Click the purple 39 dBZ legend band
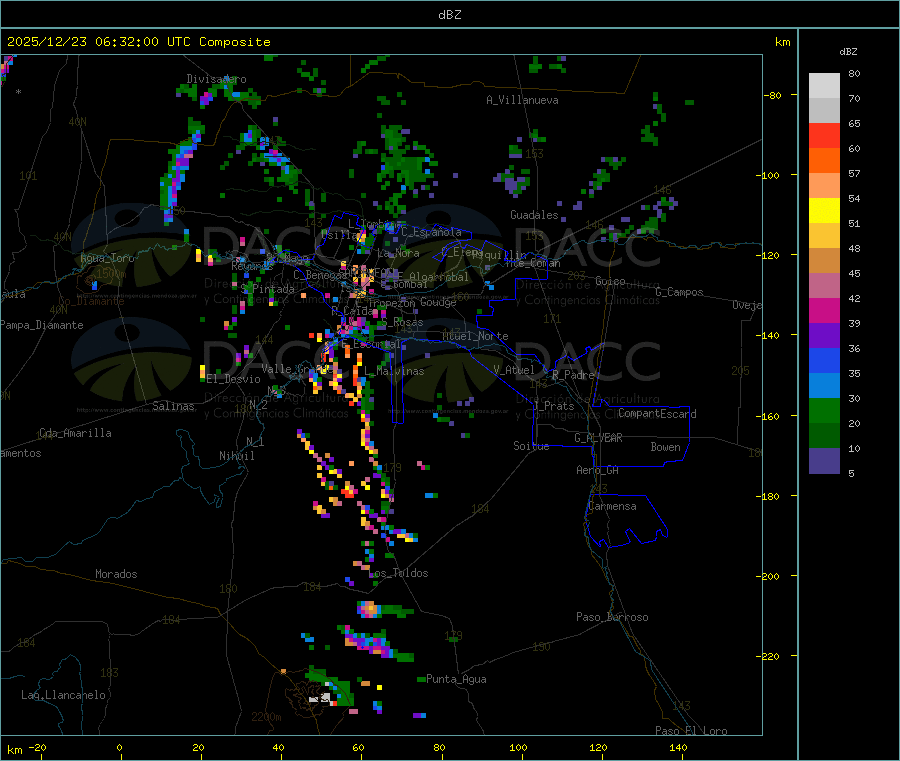Image resolution: width=900 pixels, height=761 pixels. (824, 336)
